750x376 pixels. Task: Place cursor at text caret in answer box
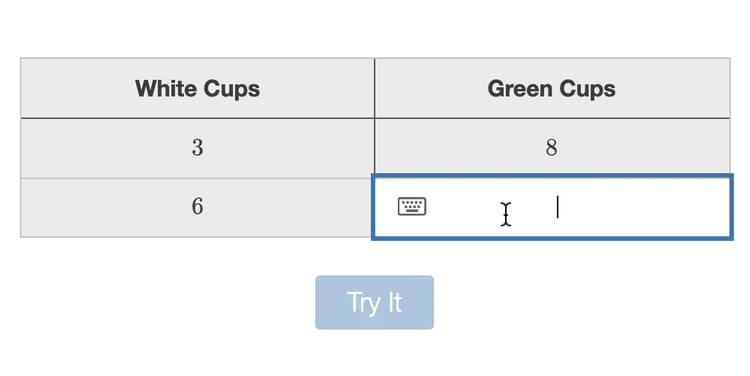point(557,207)
